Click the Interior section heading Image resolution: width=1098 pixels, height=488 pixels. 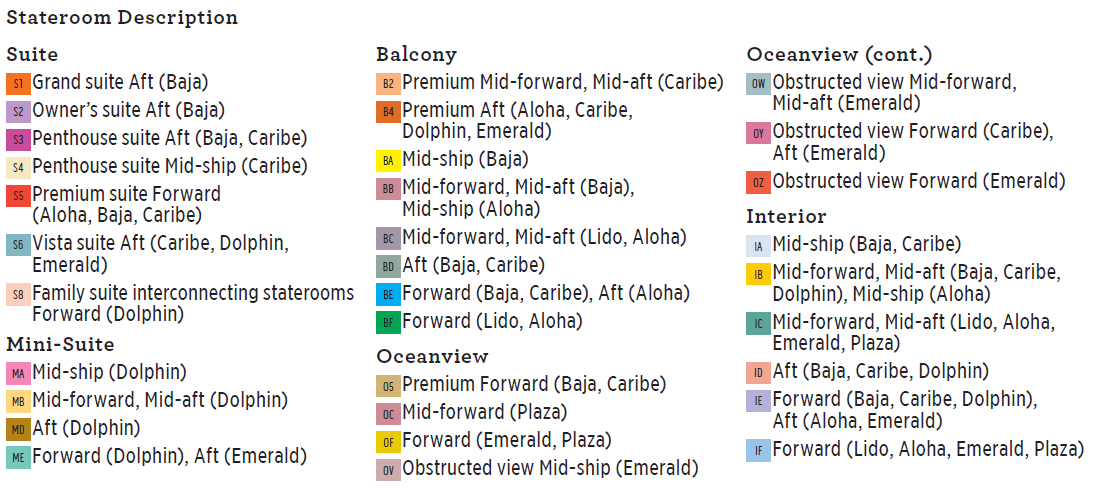click(786, 216)
